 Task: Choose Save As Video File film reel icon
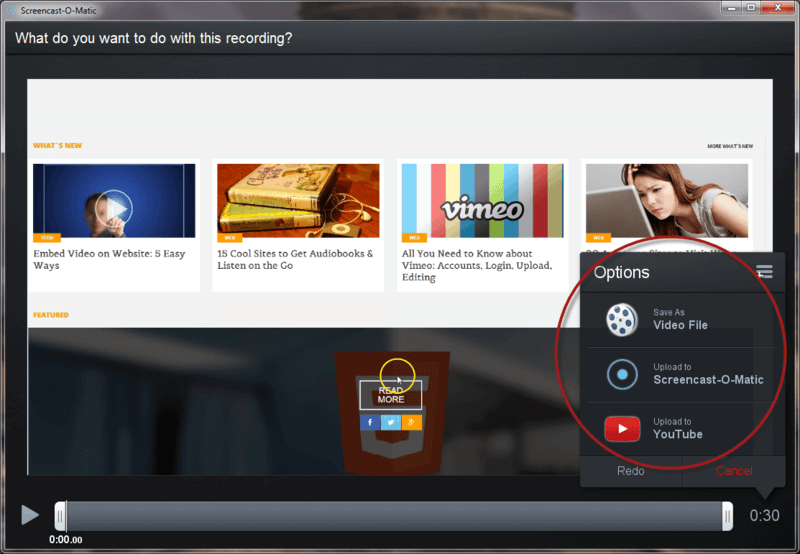[x=622, y=320]
